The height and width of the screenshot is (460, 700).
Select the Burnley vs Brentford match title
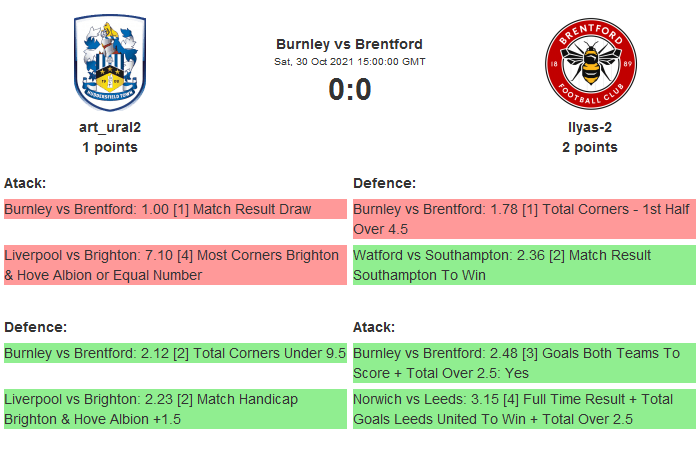[x=349, y=44]
